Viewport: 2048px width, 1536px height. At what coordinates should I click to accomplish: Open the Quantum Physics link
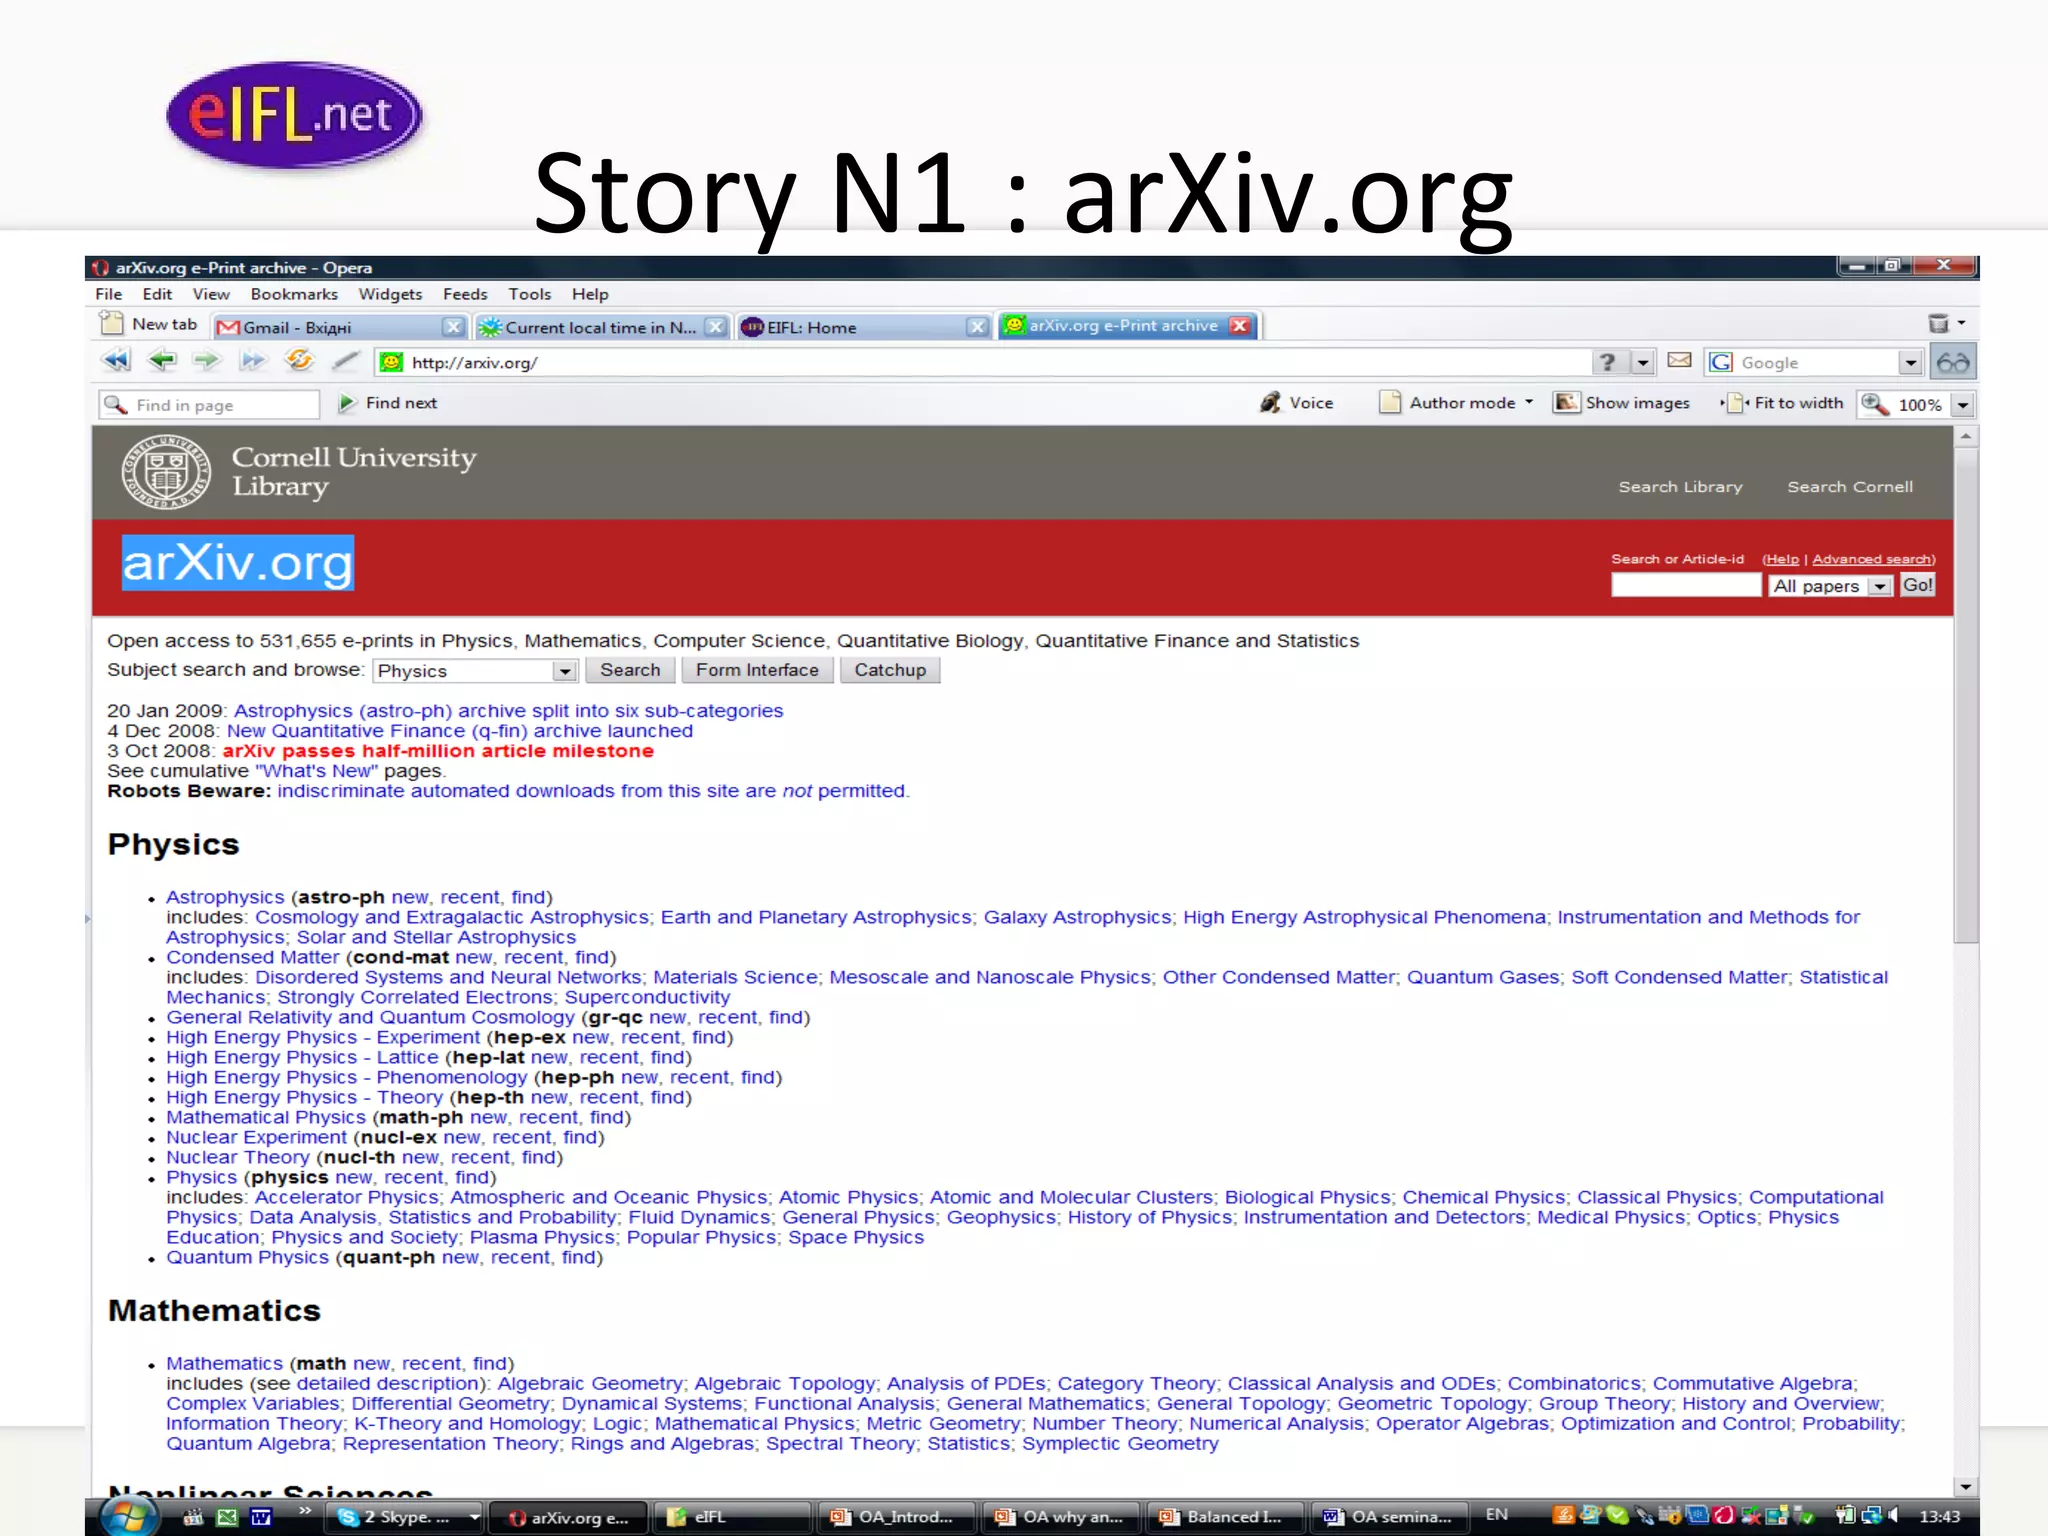click(x=247, y=1257)
